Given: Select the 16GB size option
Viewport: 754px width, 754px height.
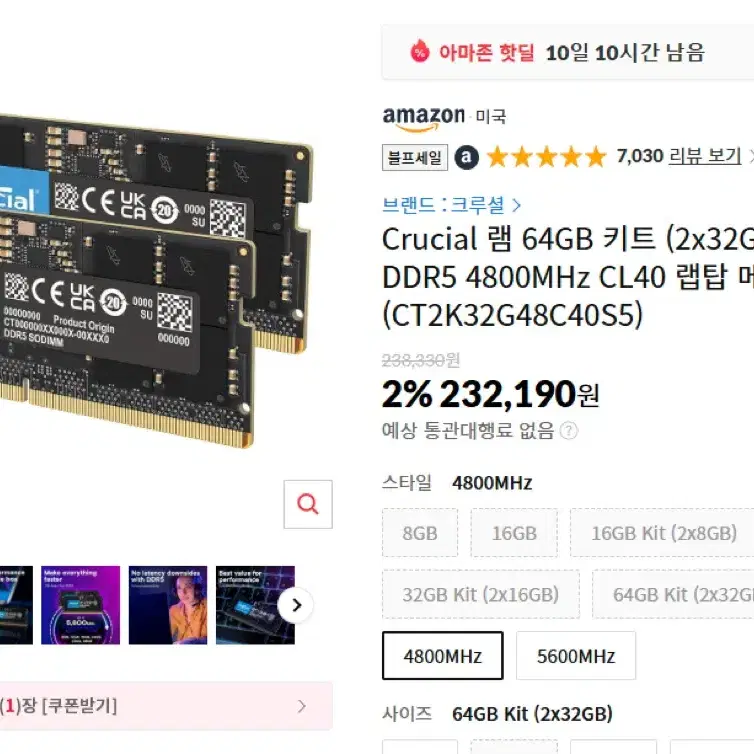Looking at the screenshot, I should (x=514, y=533).
